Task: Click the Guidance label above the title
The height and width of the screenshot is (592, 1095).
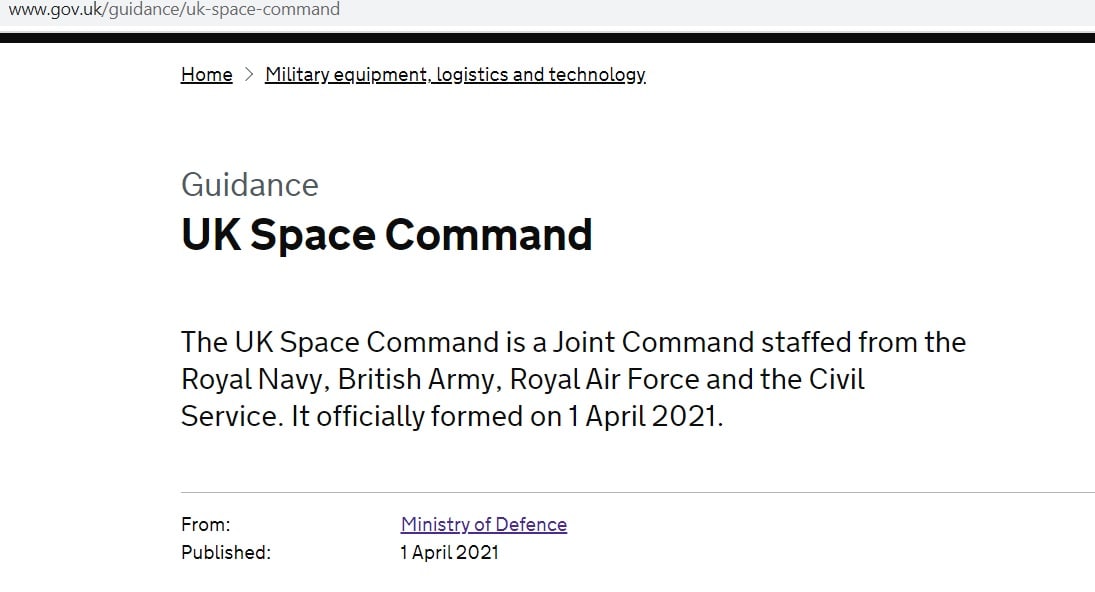Action: point(249,185)
